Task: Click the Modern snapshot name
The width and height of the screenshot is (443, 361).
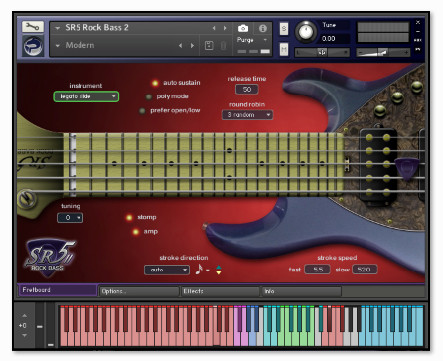Action: (80, 45)
